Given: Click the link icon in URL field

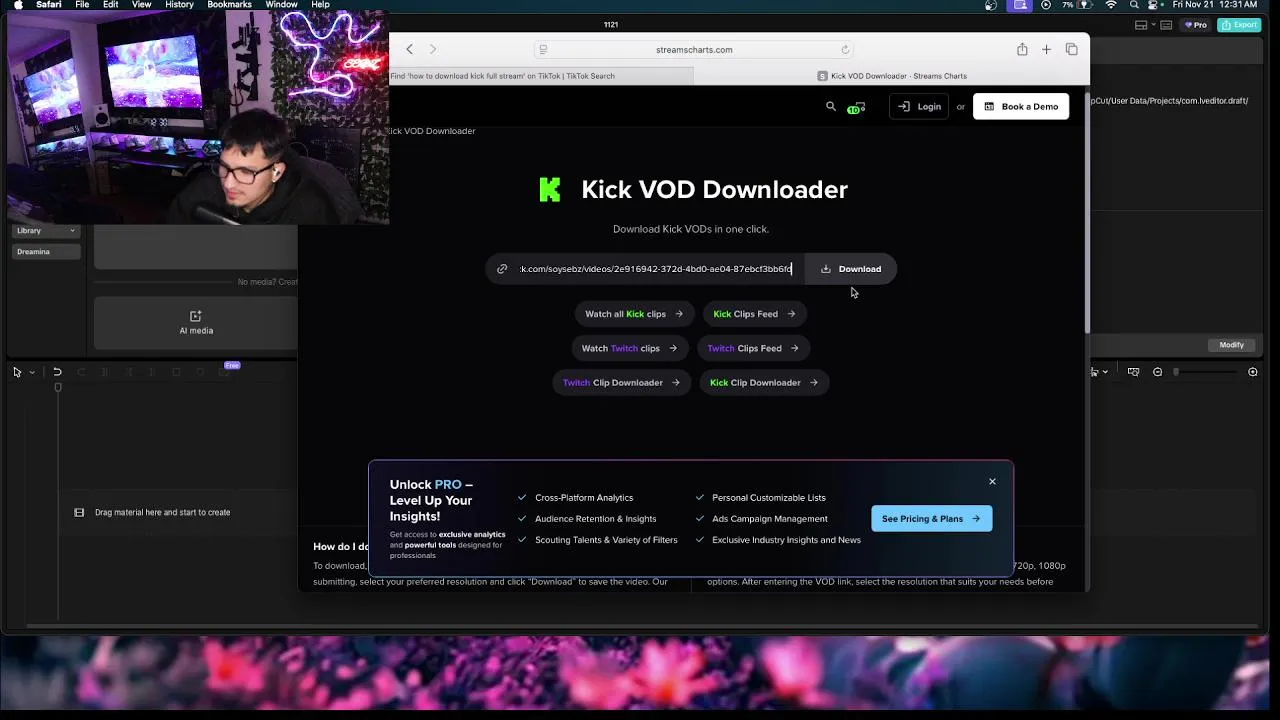Looking at the screenshot, I should (502, 269).
